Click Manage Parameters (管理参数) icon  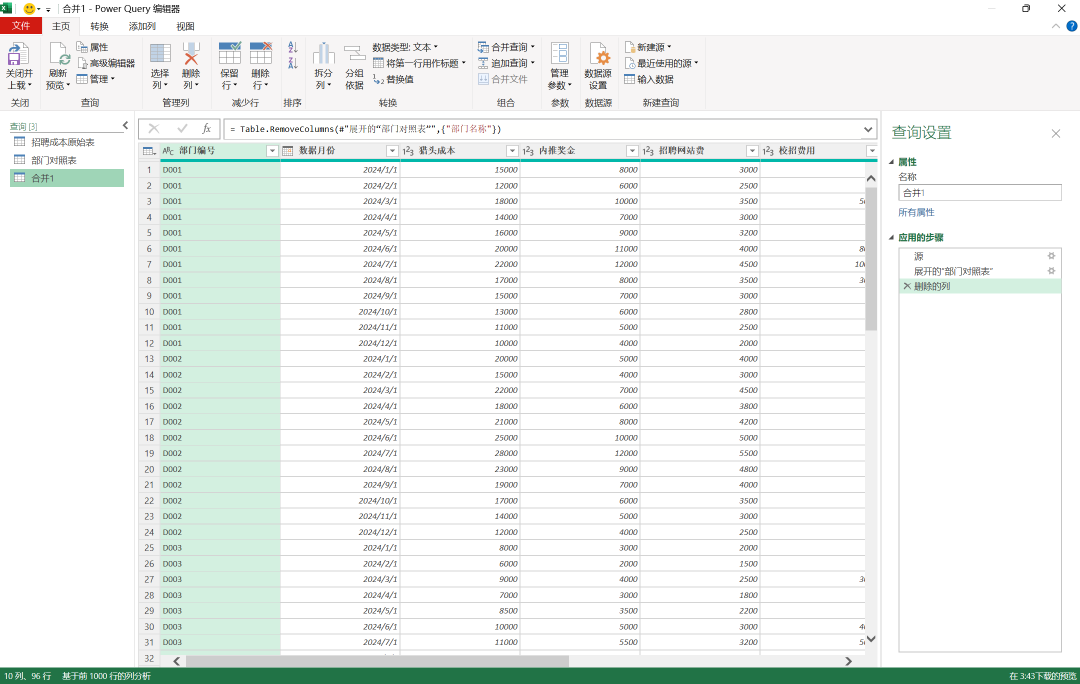(559, 54)
